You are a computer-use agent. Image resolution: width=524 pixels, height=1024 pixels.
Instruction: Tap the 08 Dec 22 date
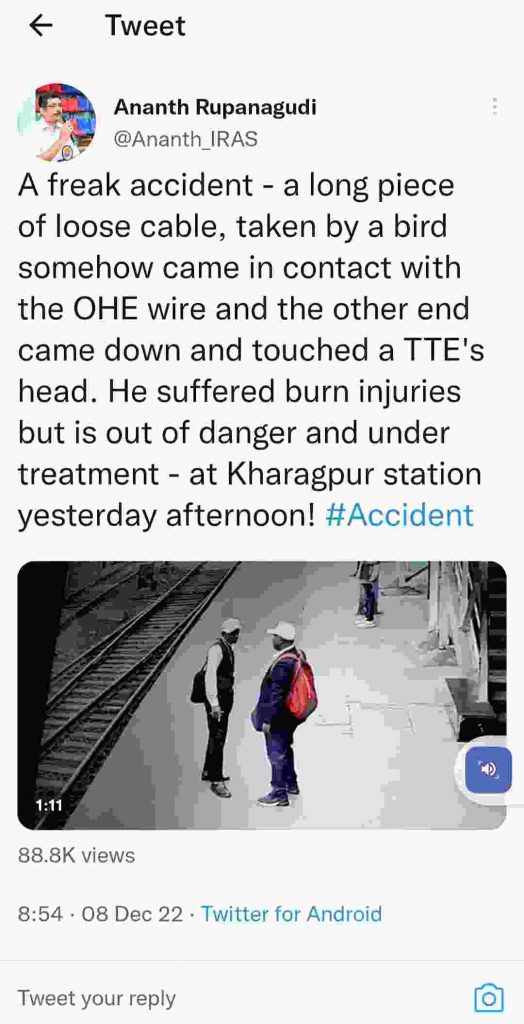tap(132, 914)
